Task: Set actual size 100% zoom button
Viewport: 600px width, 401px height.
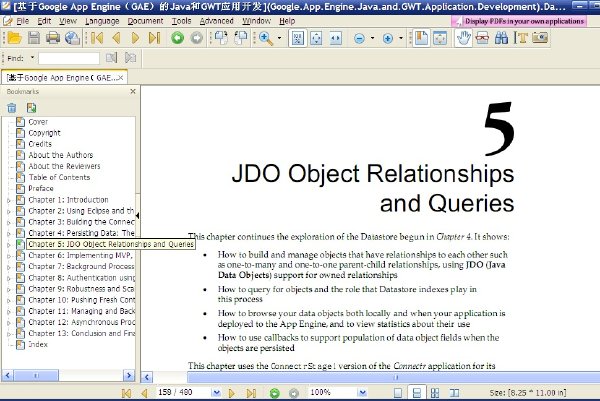Action: click(x=298, y=38)
